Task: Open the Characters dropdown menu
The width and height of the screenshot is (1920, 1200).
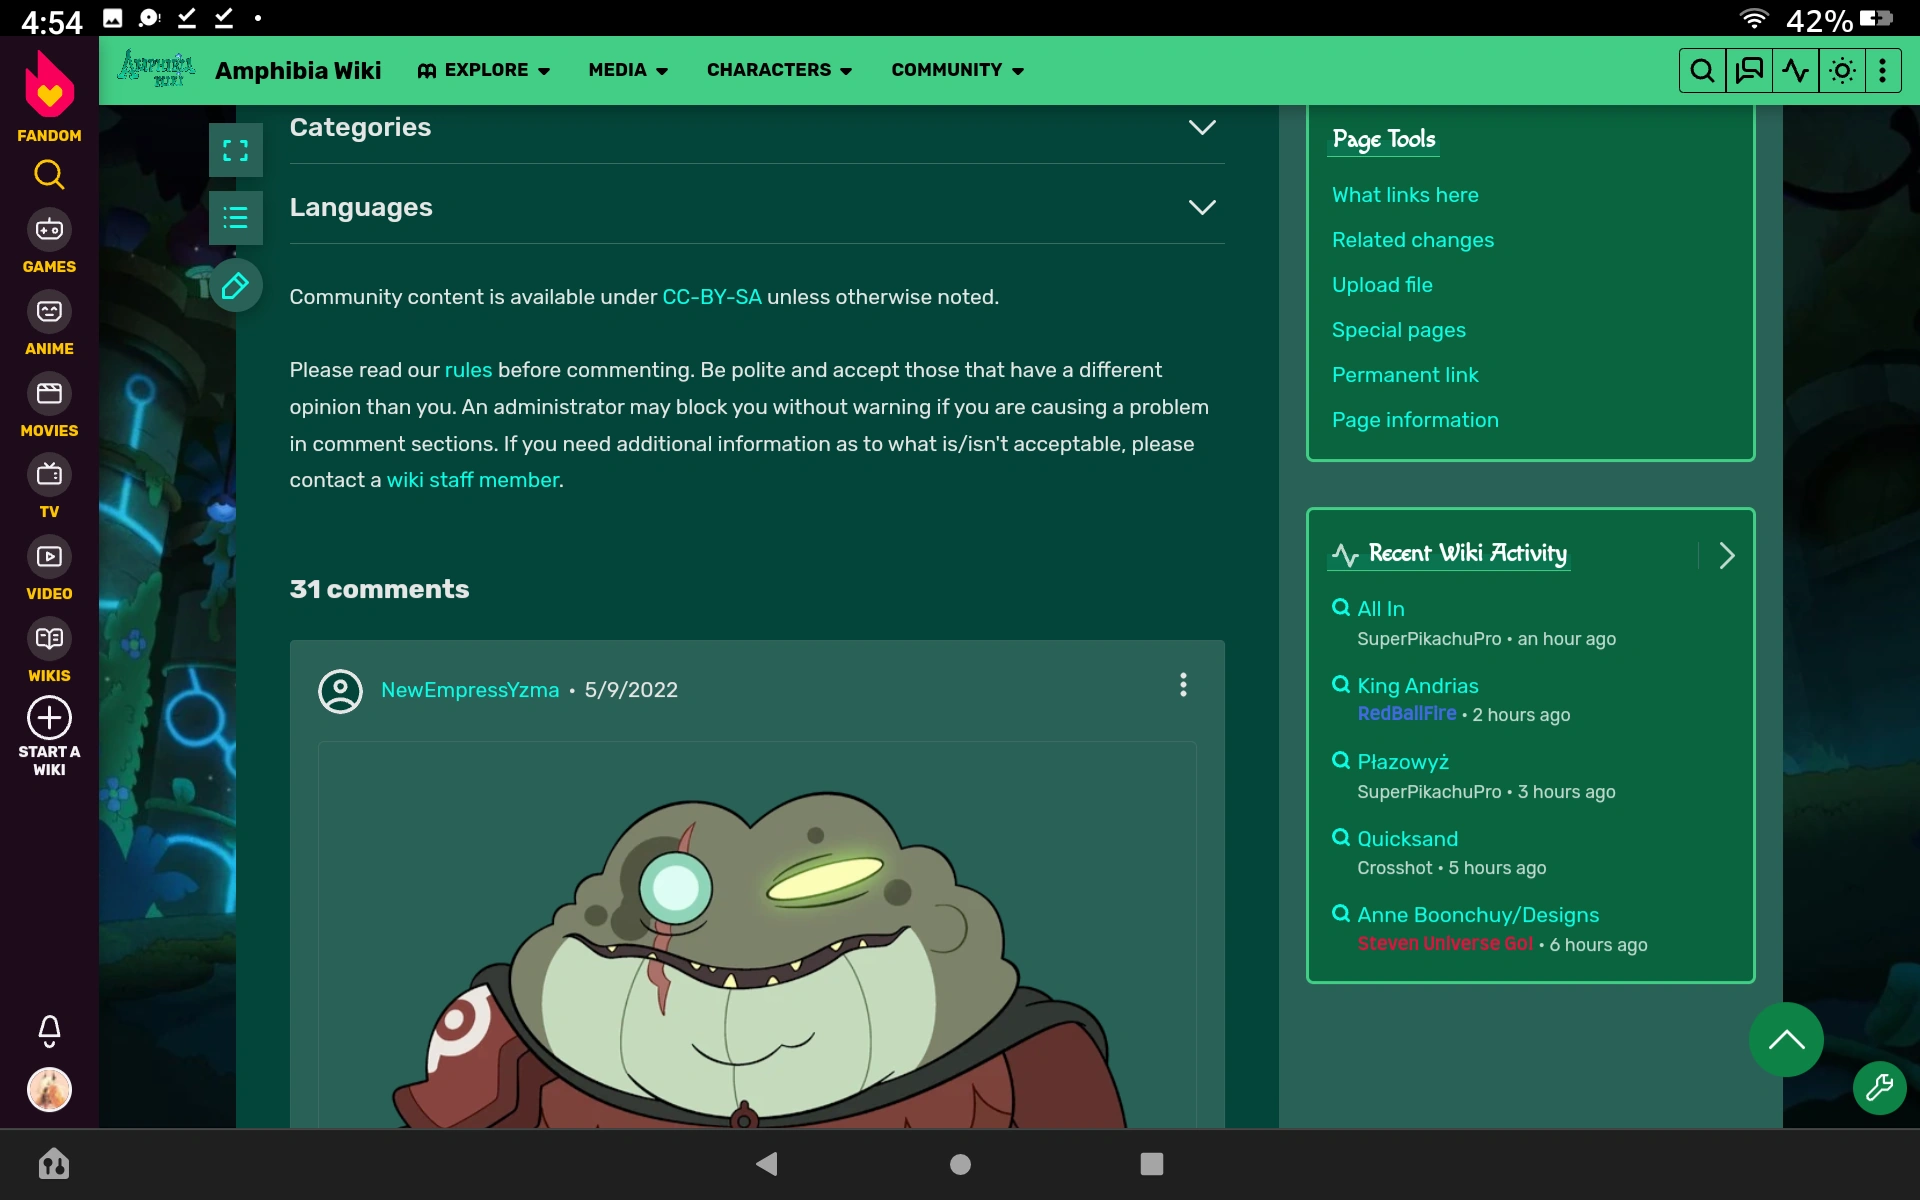Action: 779,70
